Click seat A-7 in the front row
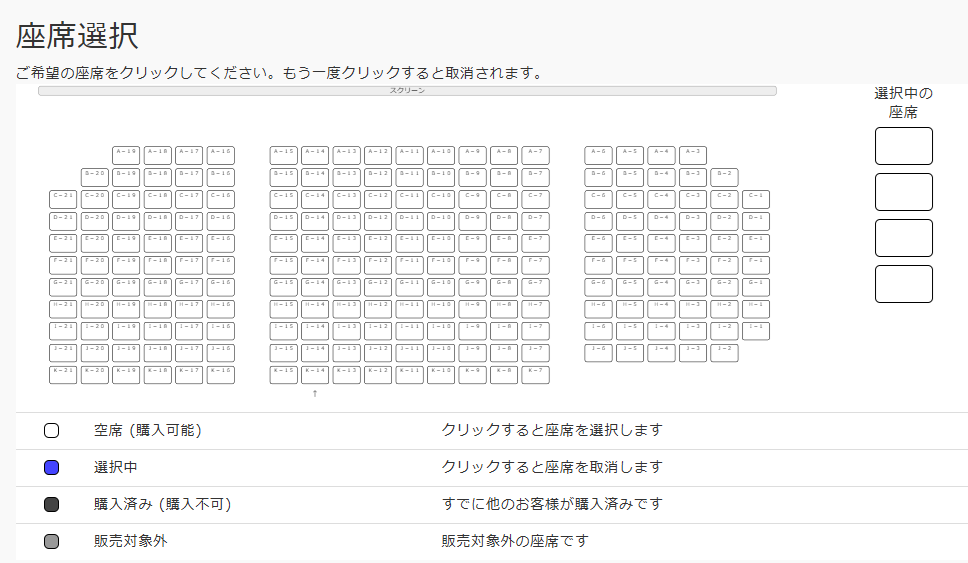 tap(535, 154)
